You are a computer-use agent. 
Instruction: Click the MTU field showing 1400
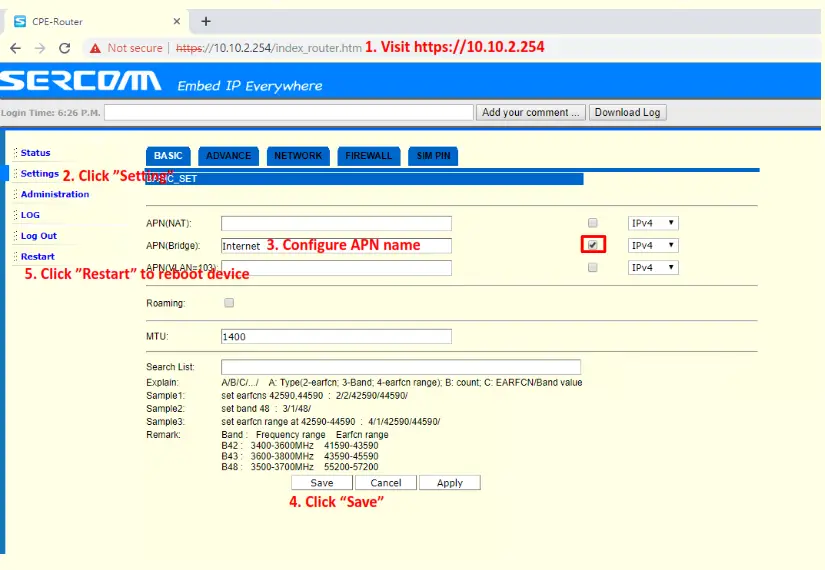[x=336, y=336]
